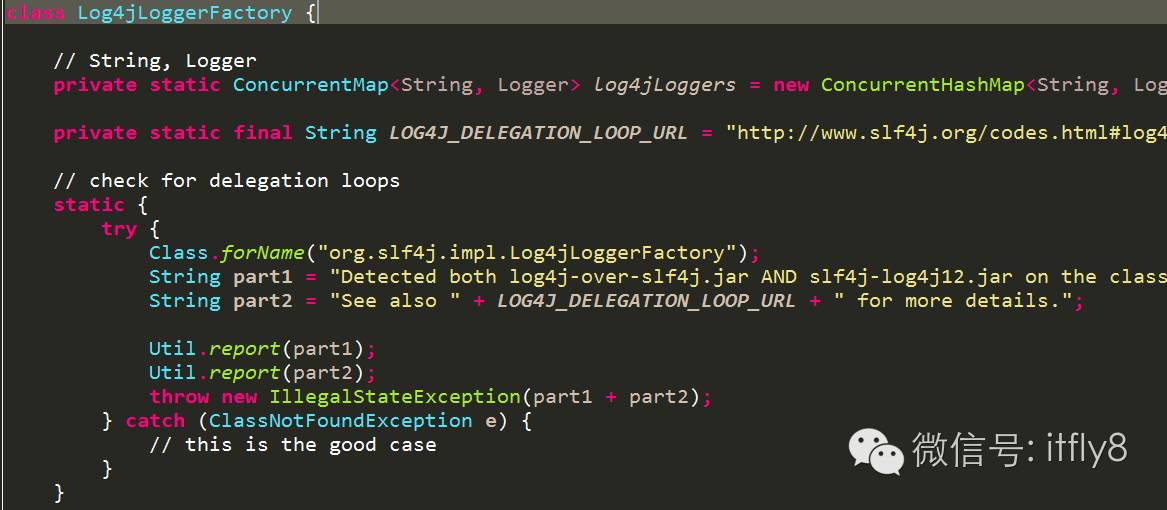This screenshot has height=510, width=1167.
Task: Click the "See also " string literal
Action: pyautogui.click(x=394, y=301)
